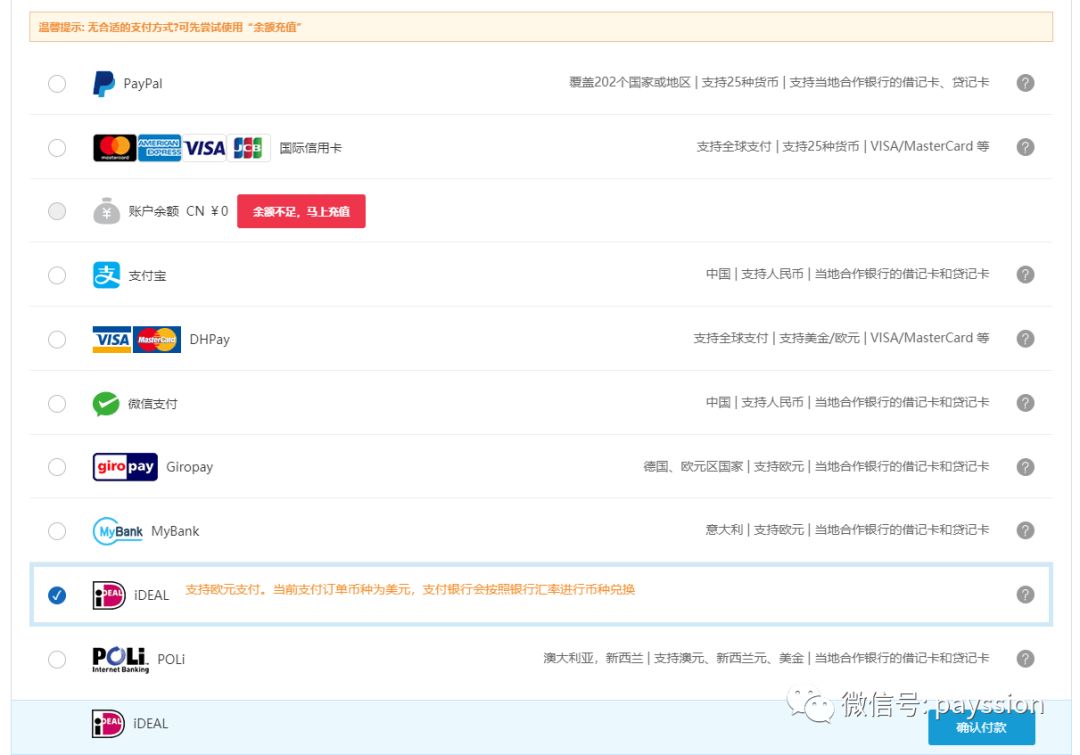The image size is (1080, 755).
Task: Pick the Giropay radio button
Action: tap(57, 467)
